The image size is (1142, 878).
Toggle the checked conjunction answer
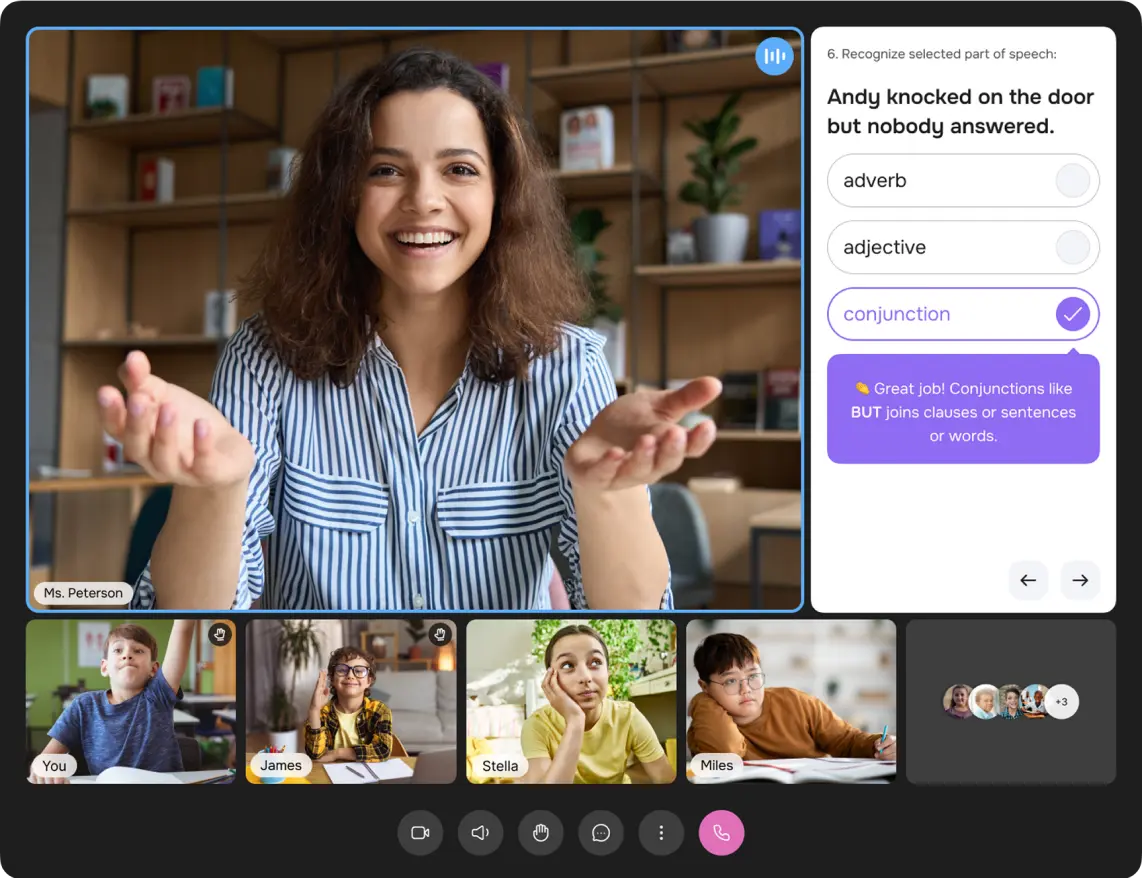click(x=1072, y=314)
